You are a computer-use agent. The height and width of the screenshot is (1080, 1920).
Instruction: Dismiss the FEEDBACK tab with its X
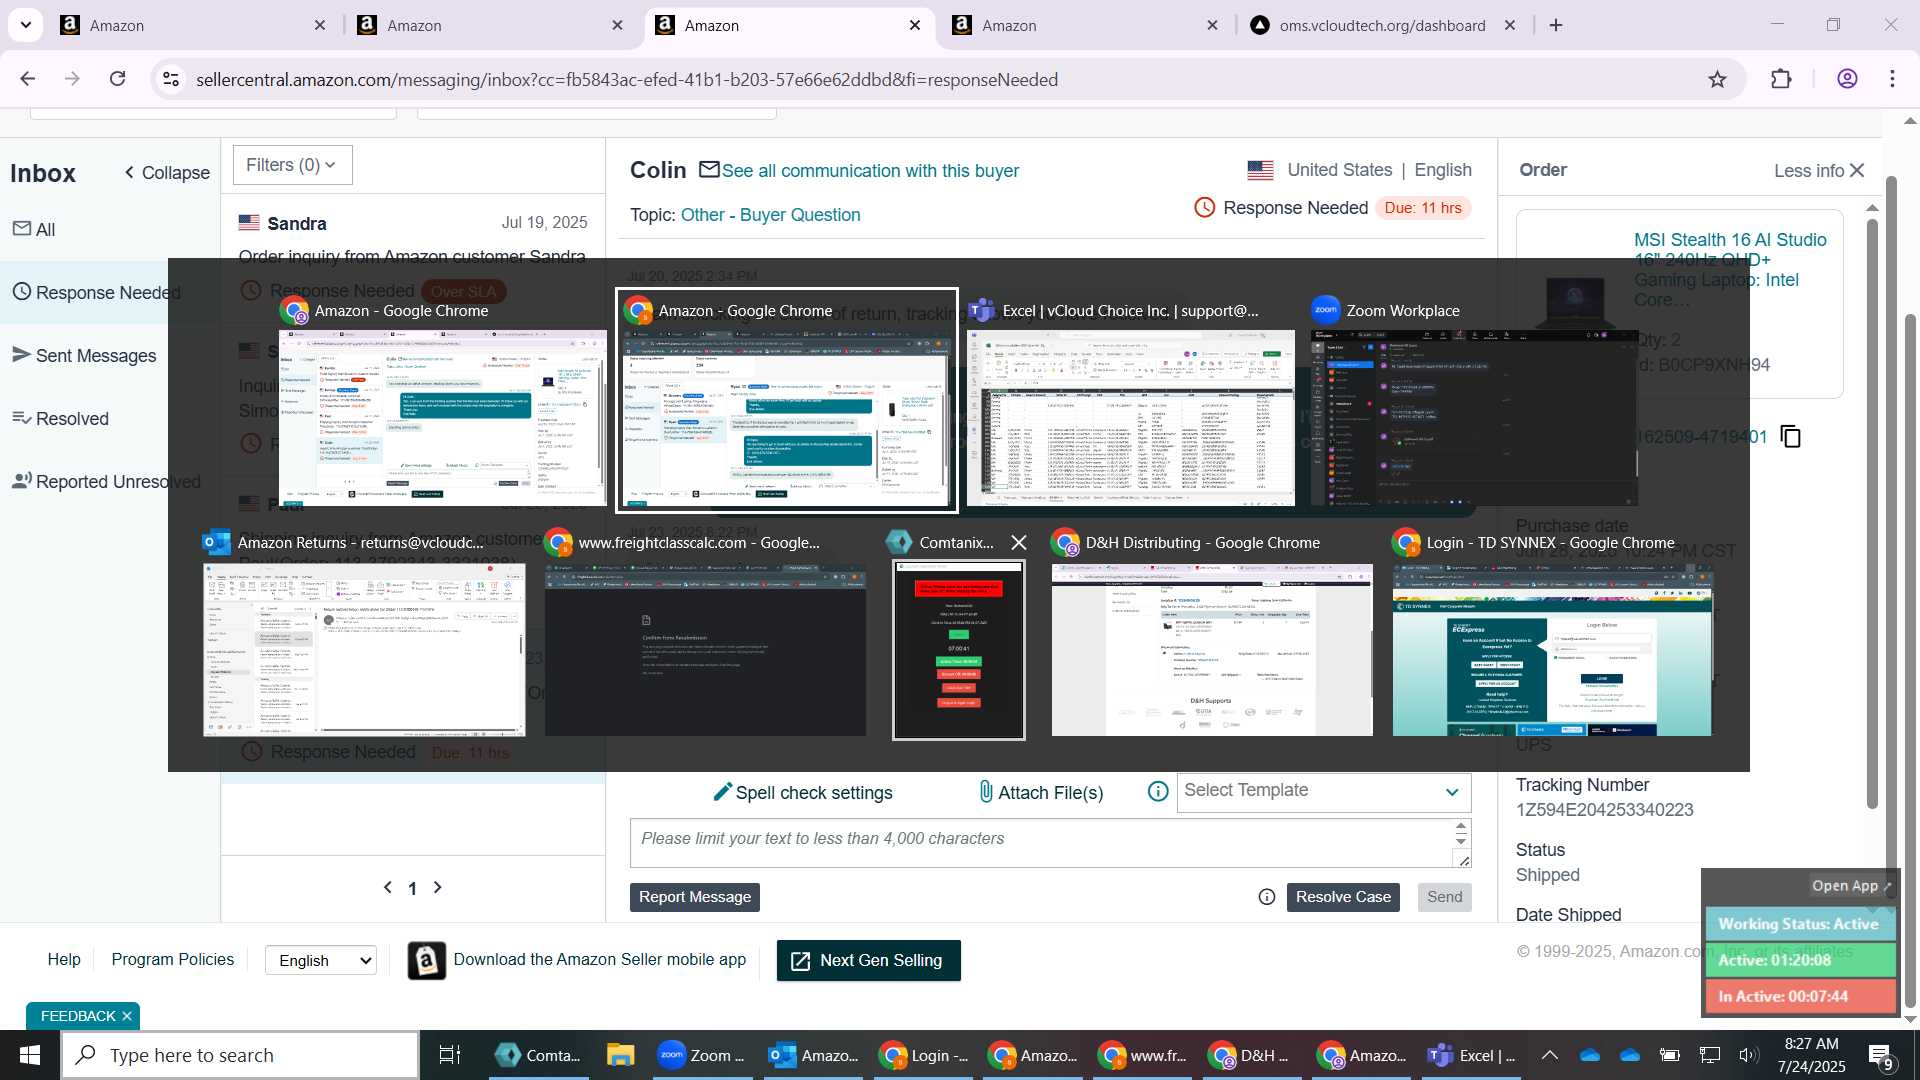click(127, 1016)
